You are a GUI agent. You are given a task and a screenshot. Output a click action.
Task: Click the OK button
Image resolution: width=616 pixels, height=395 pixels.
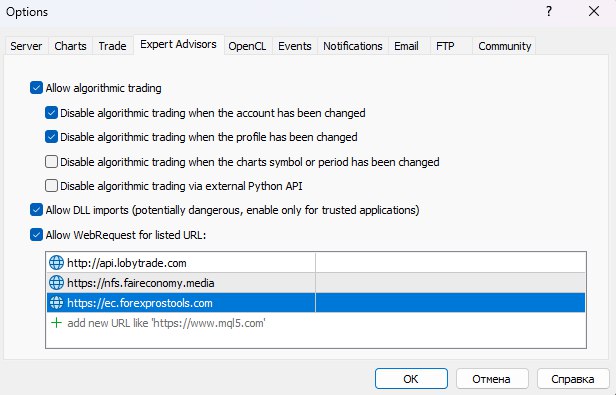(x=411, y=379)
